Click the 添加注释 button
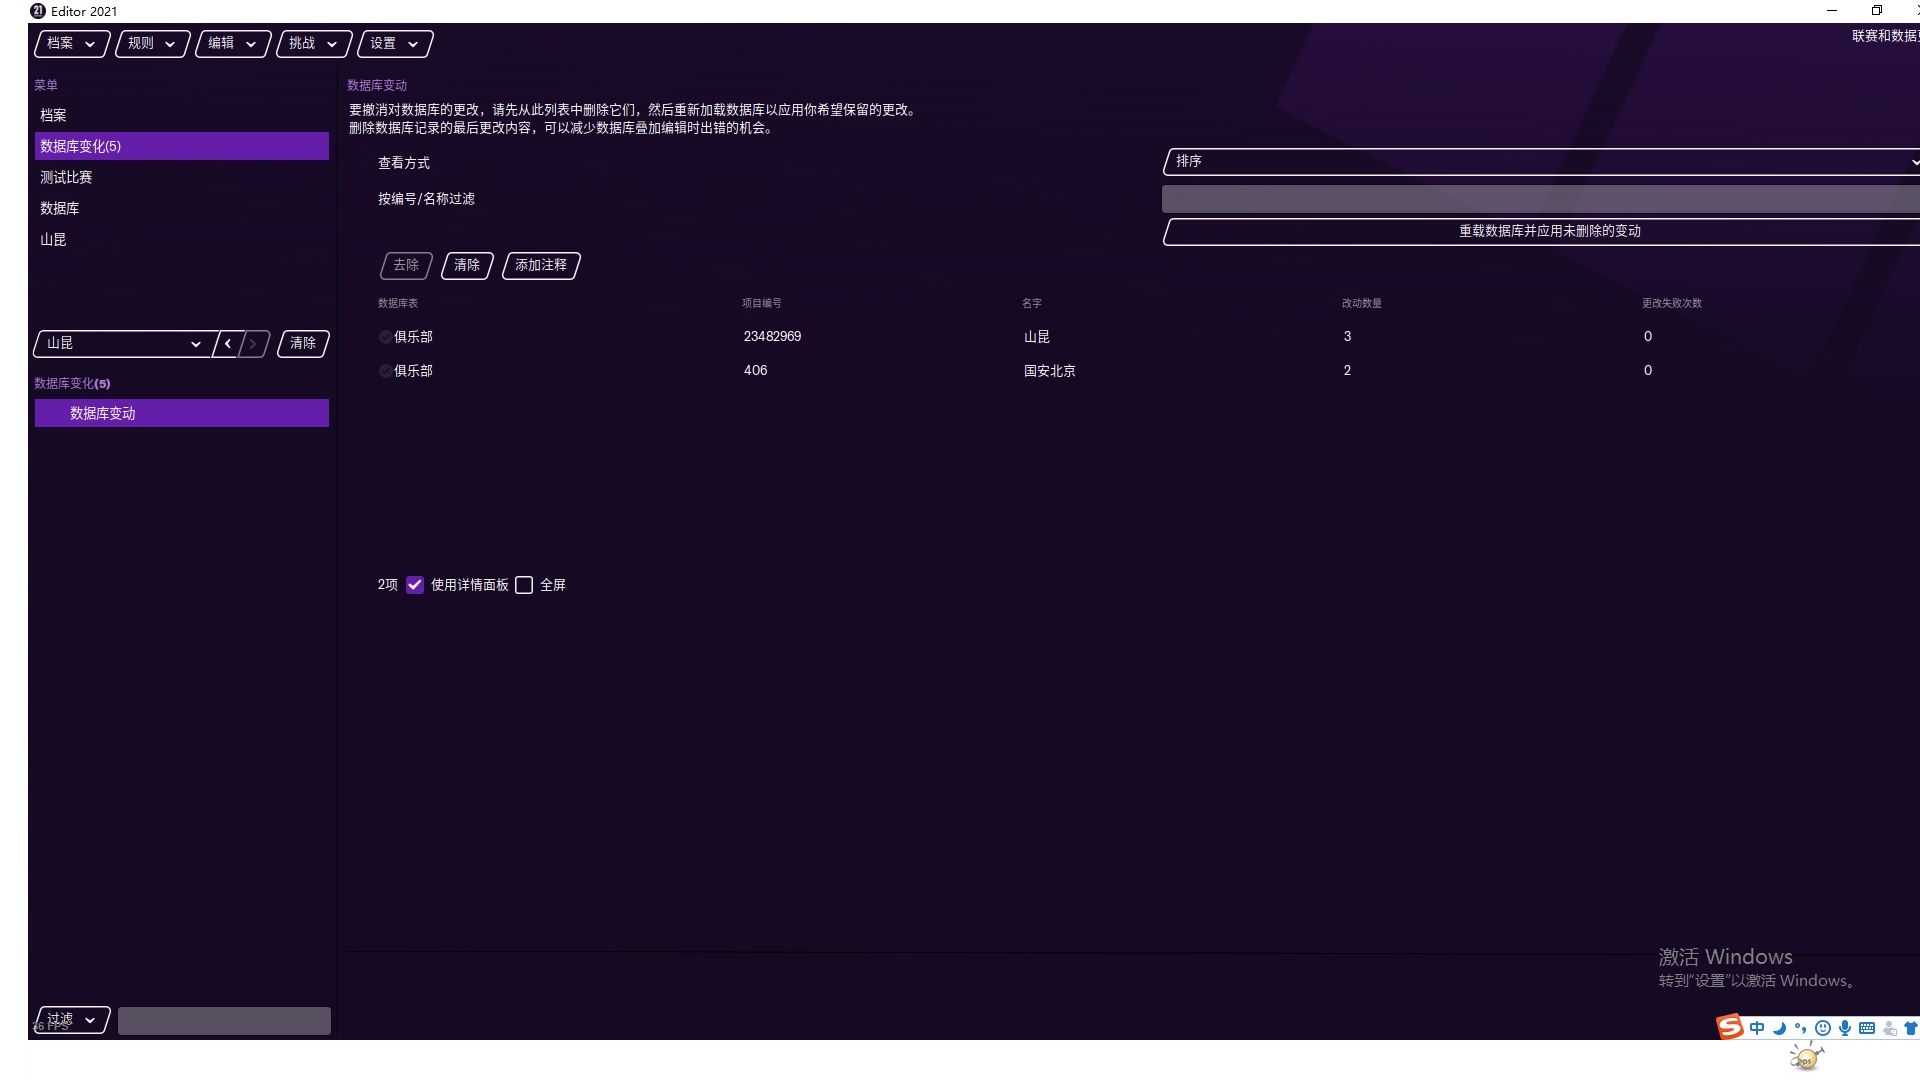The height and width of the screenshot is (1080, 1920). click(541, 266)
